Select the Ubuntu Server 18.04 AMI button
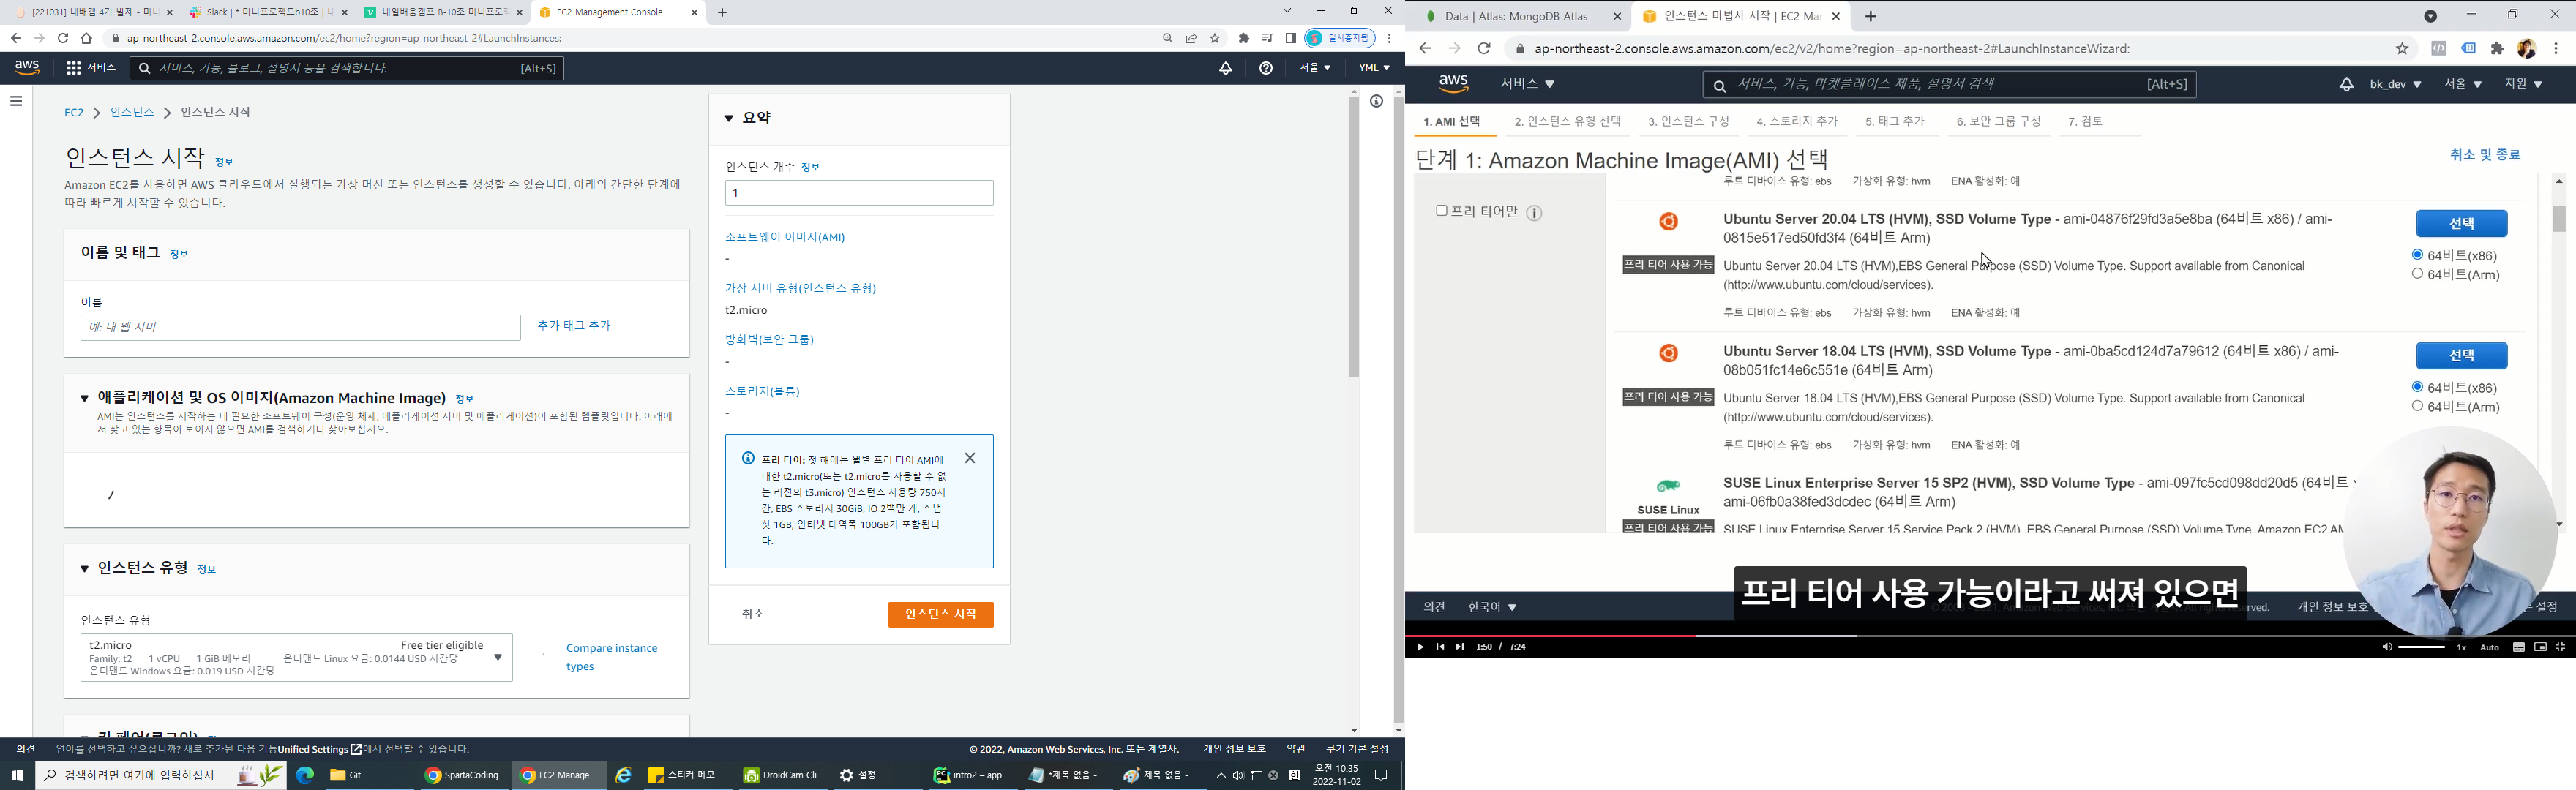Image resolution: width=2576 pixels, height=790 pixels. click(x=2461, y=356)
